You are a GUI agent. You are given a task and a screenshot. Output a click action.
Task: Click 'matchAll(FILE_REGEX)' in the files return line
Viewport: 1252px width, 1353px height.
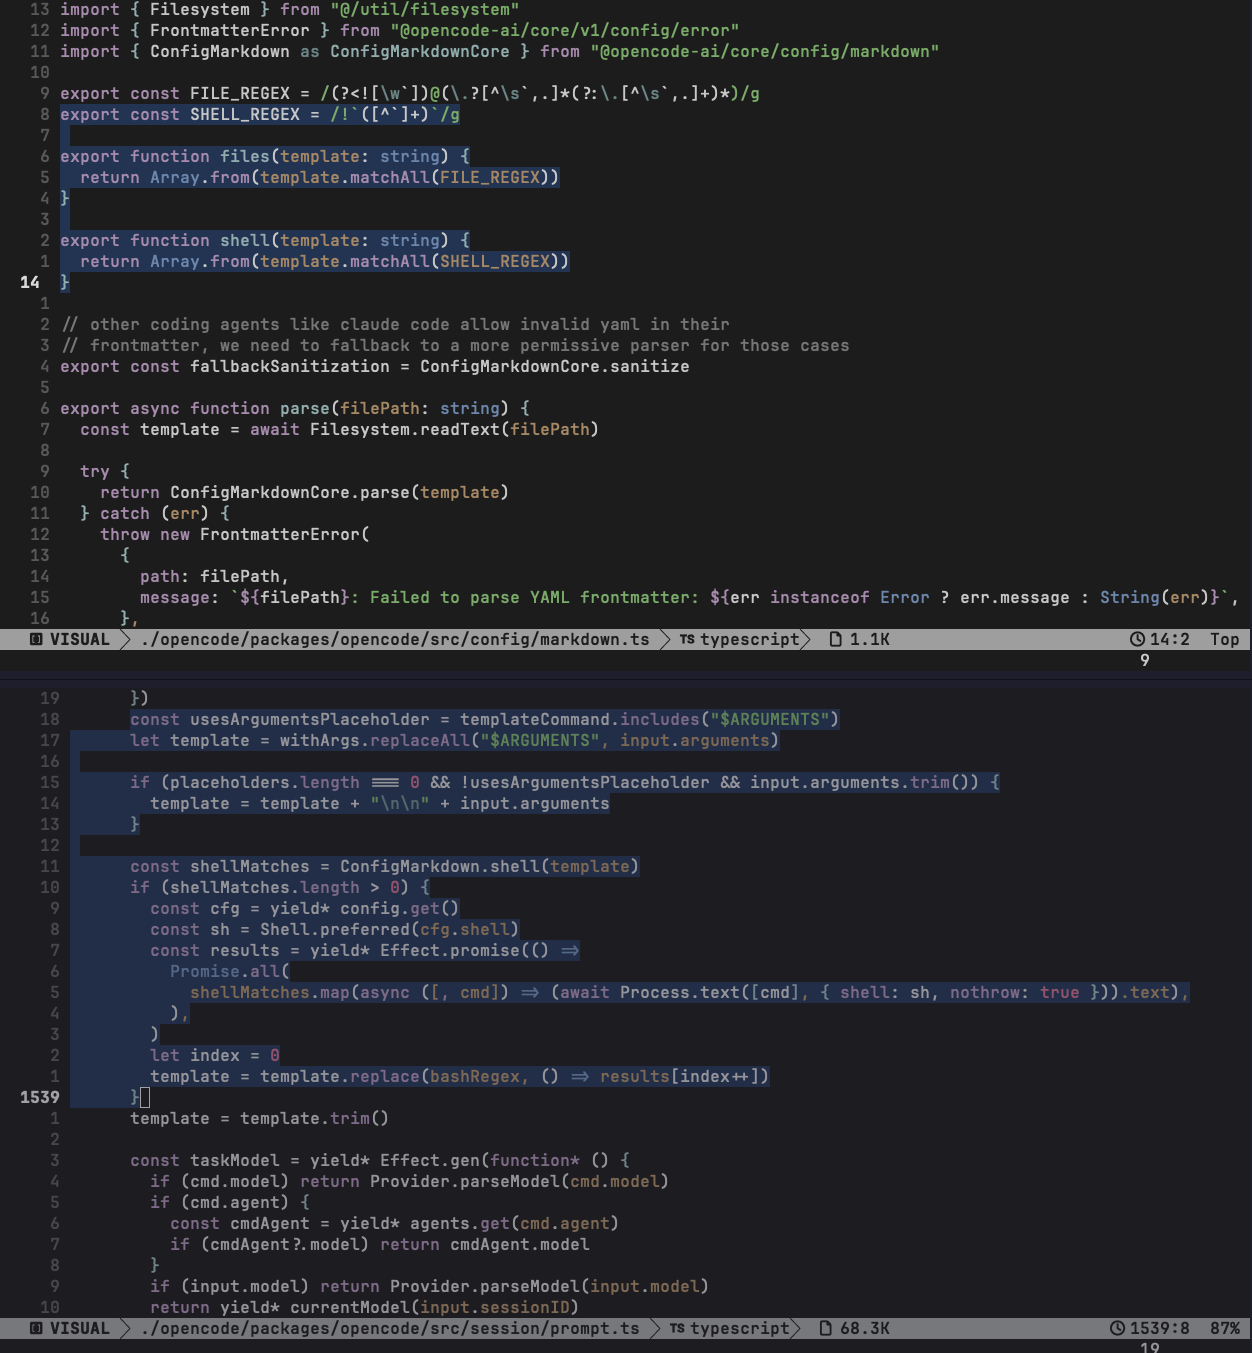coord(455,177)
